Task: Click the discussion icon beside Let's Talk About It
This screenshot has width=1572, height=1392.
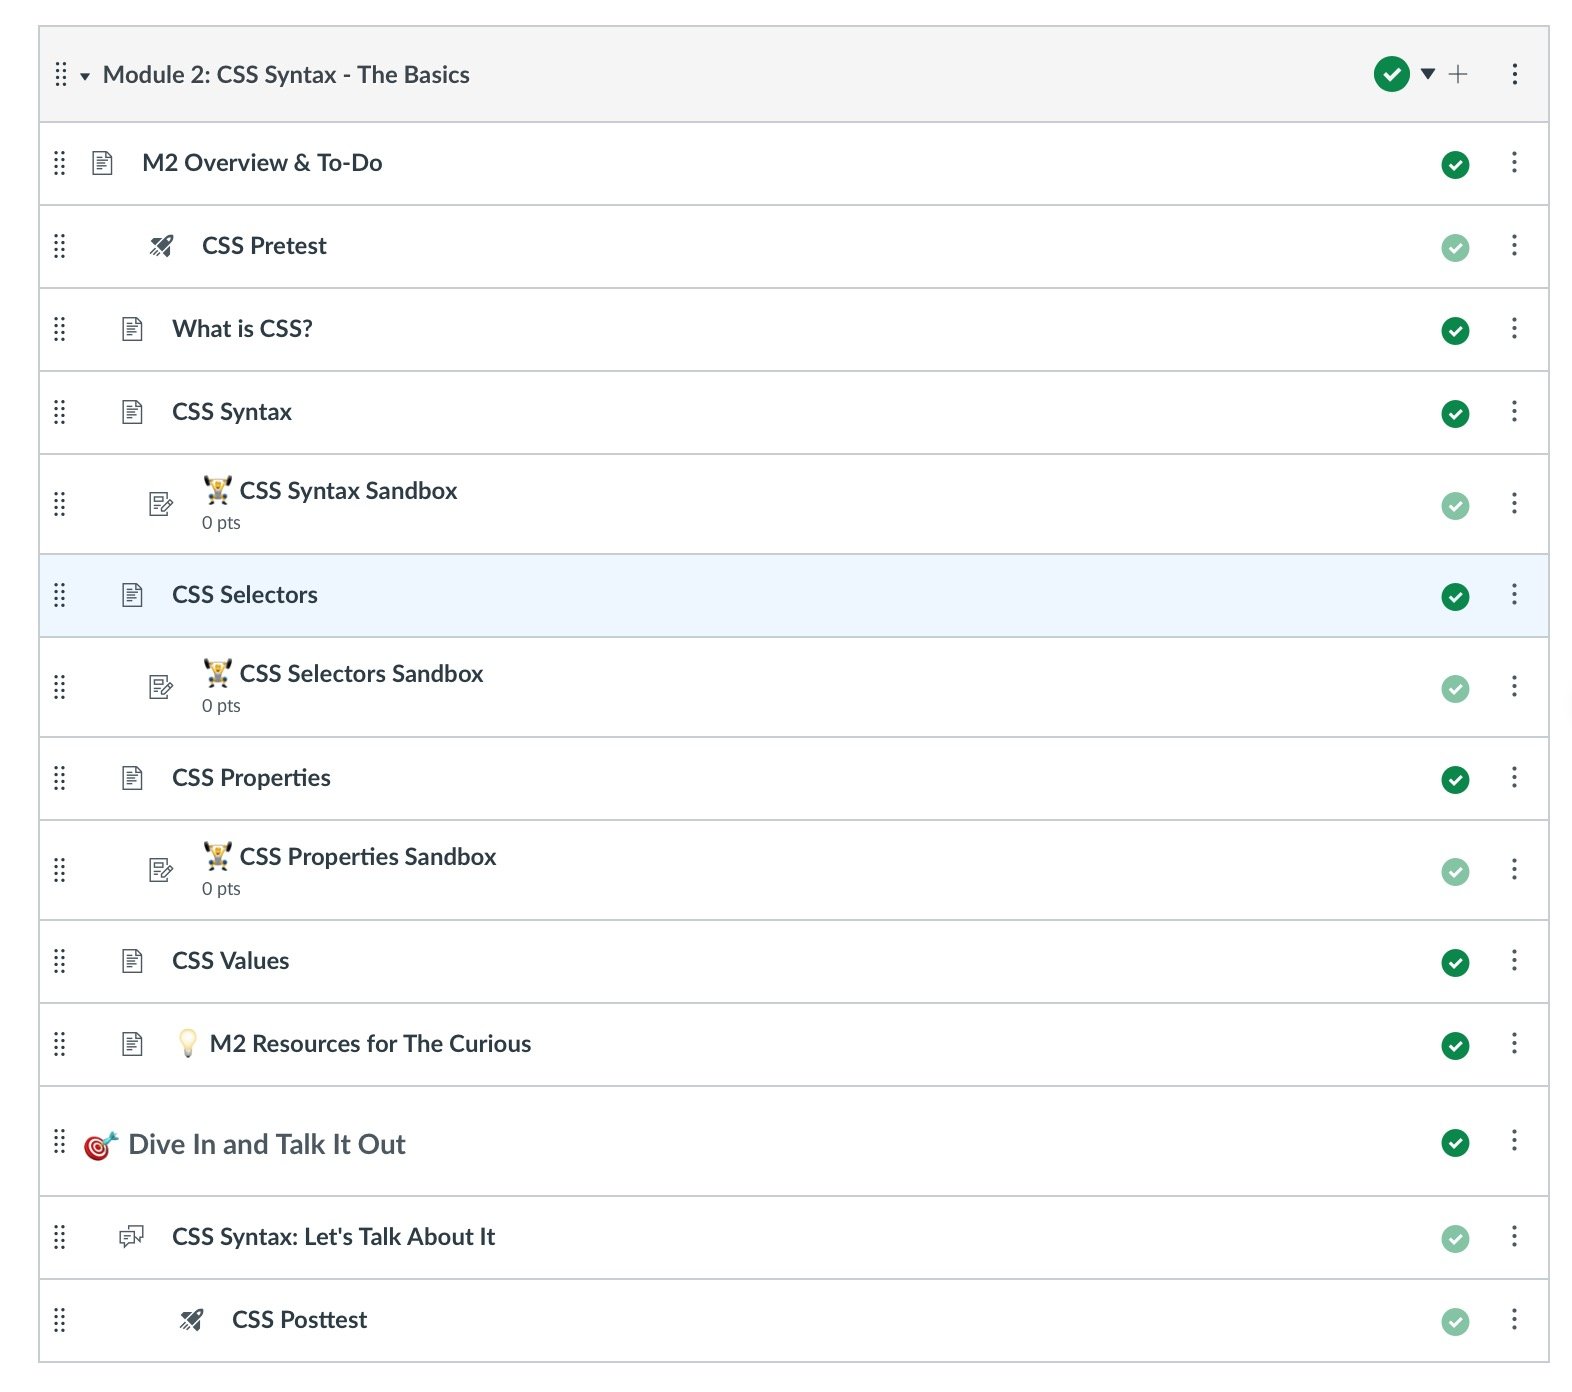Action: click(x=131, y=1237)
